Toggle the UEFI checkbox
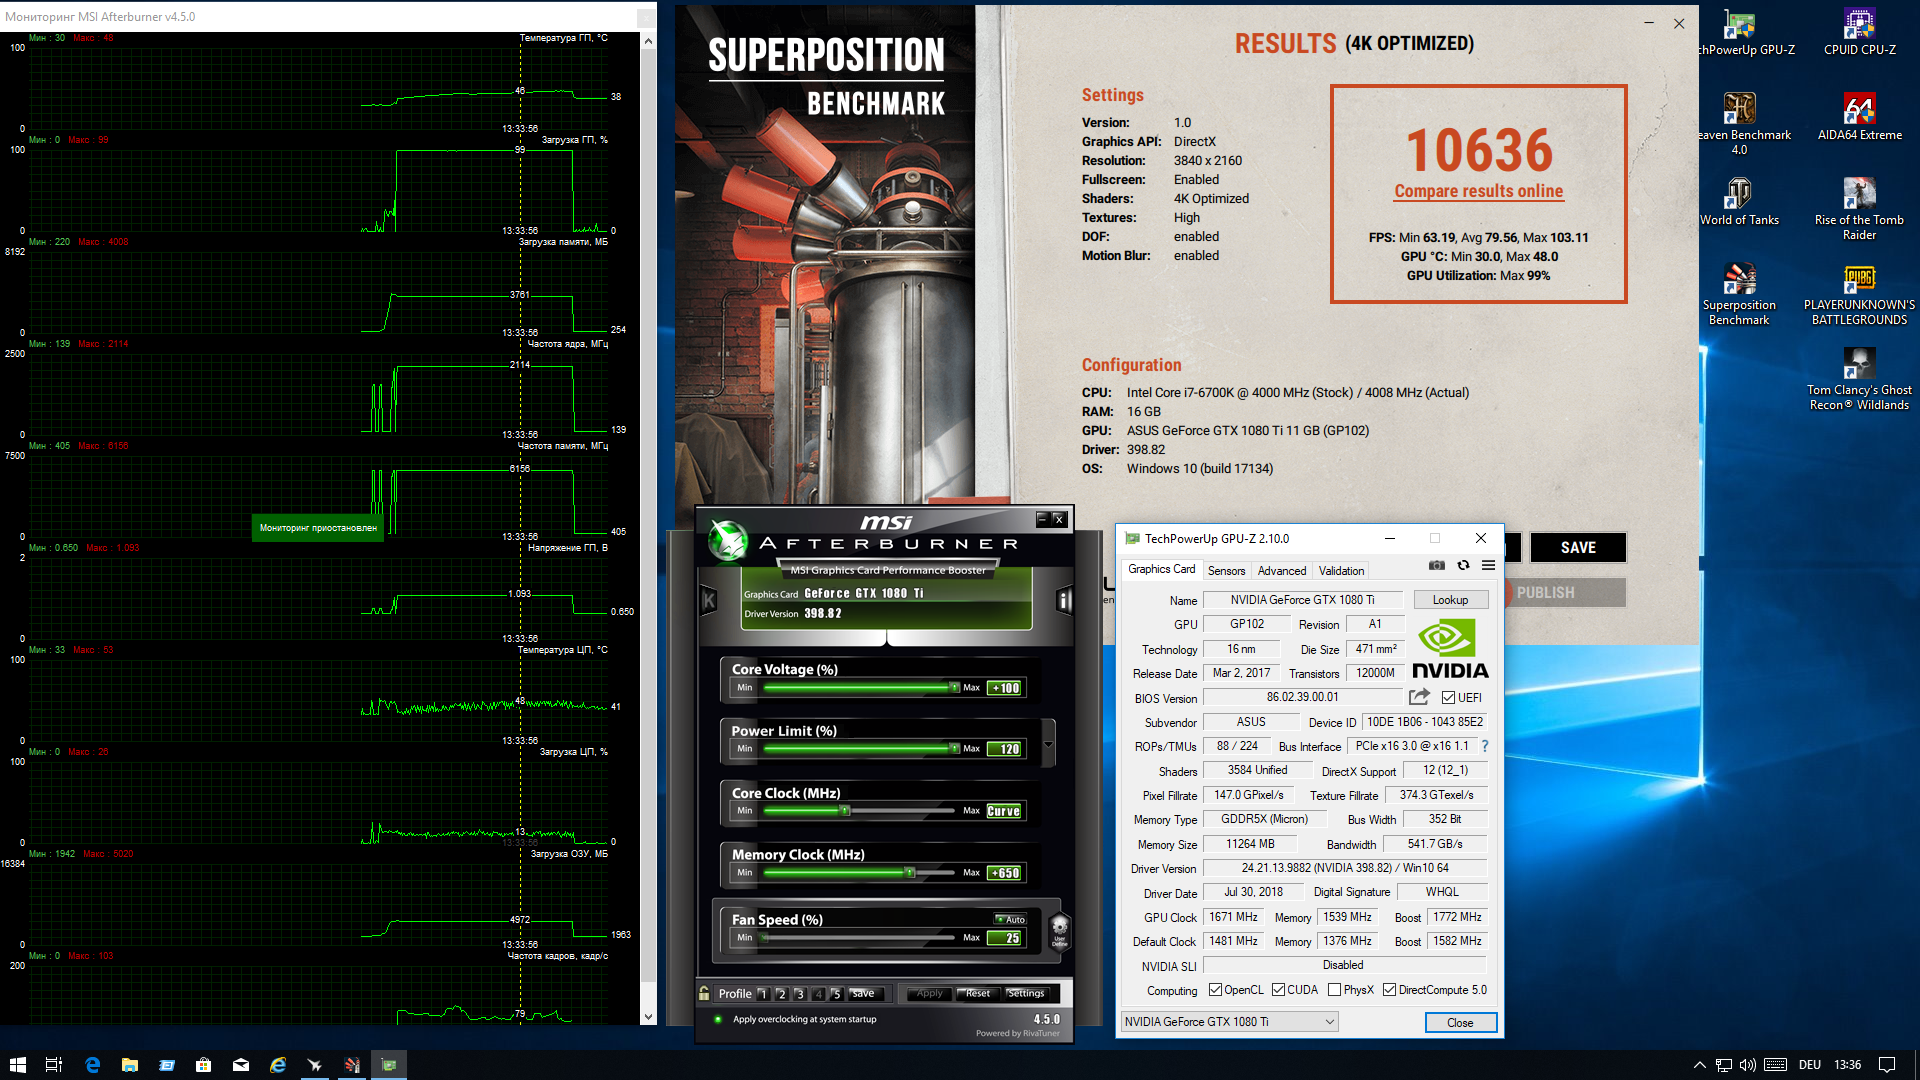Viewport: 1920px width, 1080px height. pos(1448,698)
